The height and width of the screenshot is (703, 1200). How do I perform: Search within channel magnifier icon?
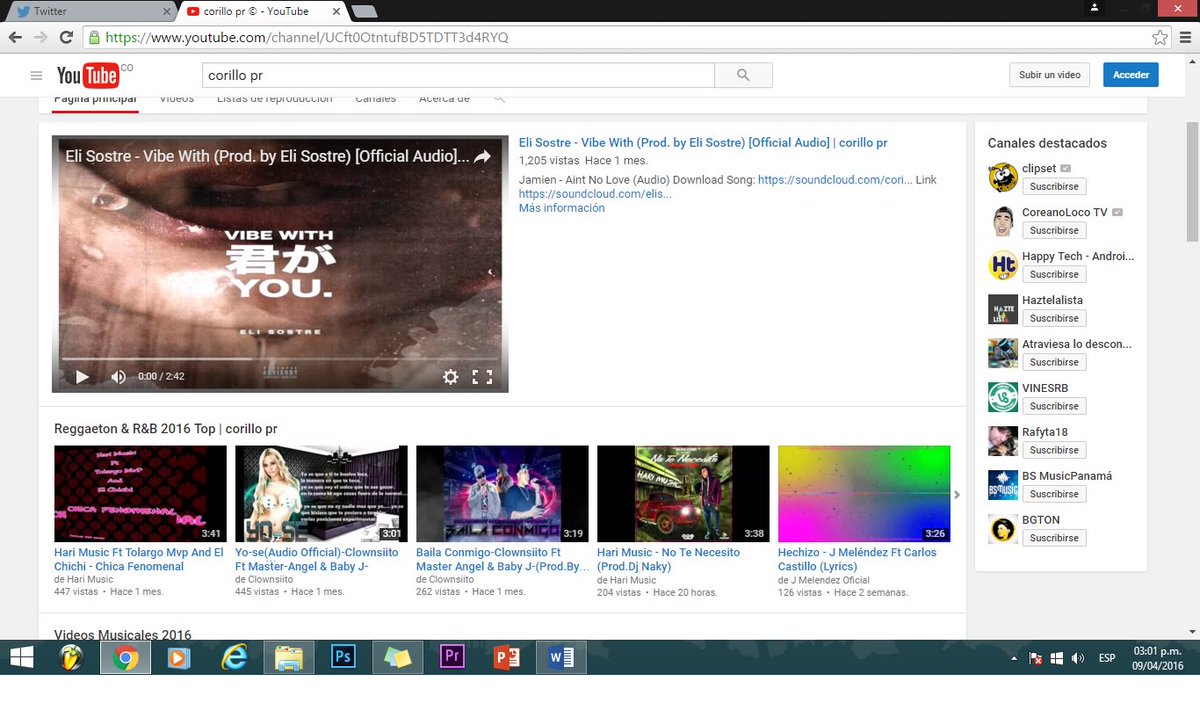(x=499, y=98)
